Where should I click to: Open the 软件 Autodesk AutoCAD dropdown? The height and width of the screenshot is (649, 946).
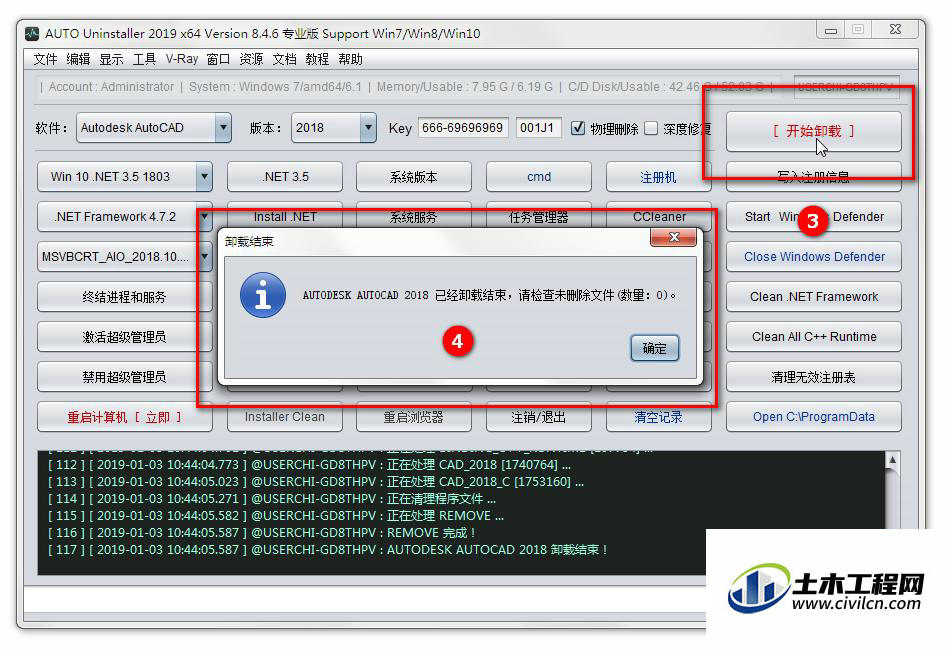[223, 128]
